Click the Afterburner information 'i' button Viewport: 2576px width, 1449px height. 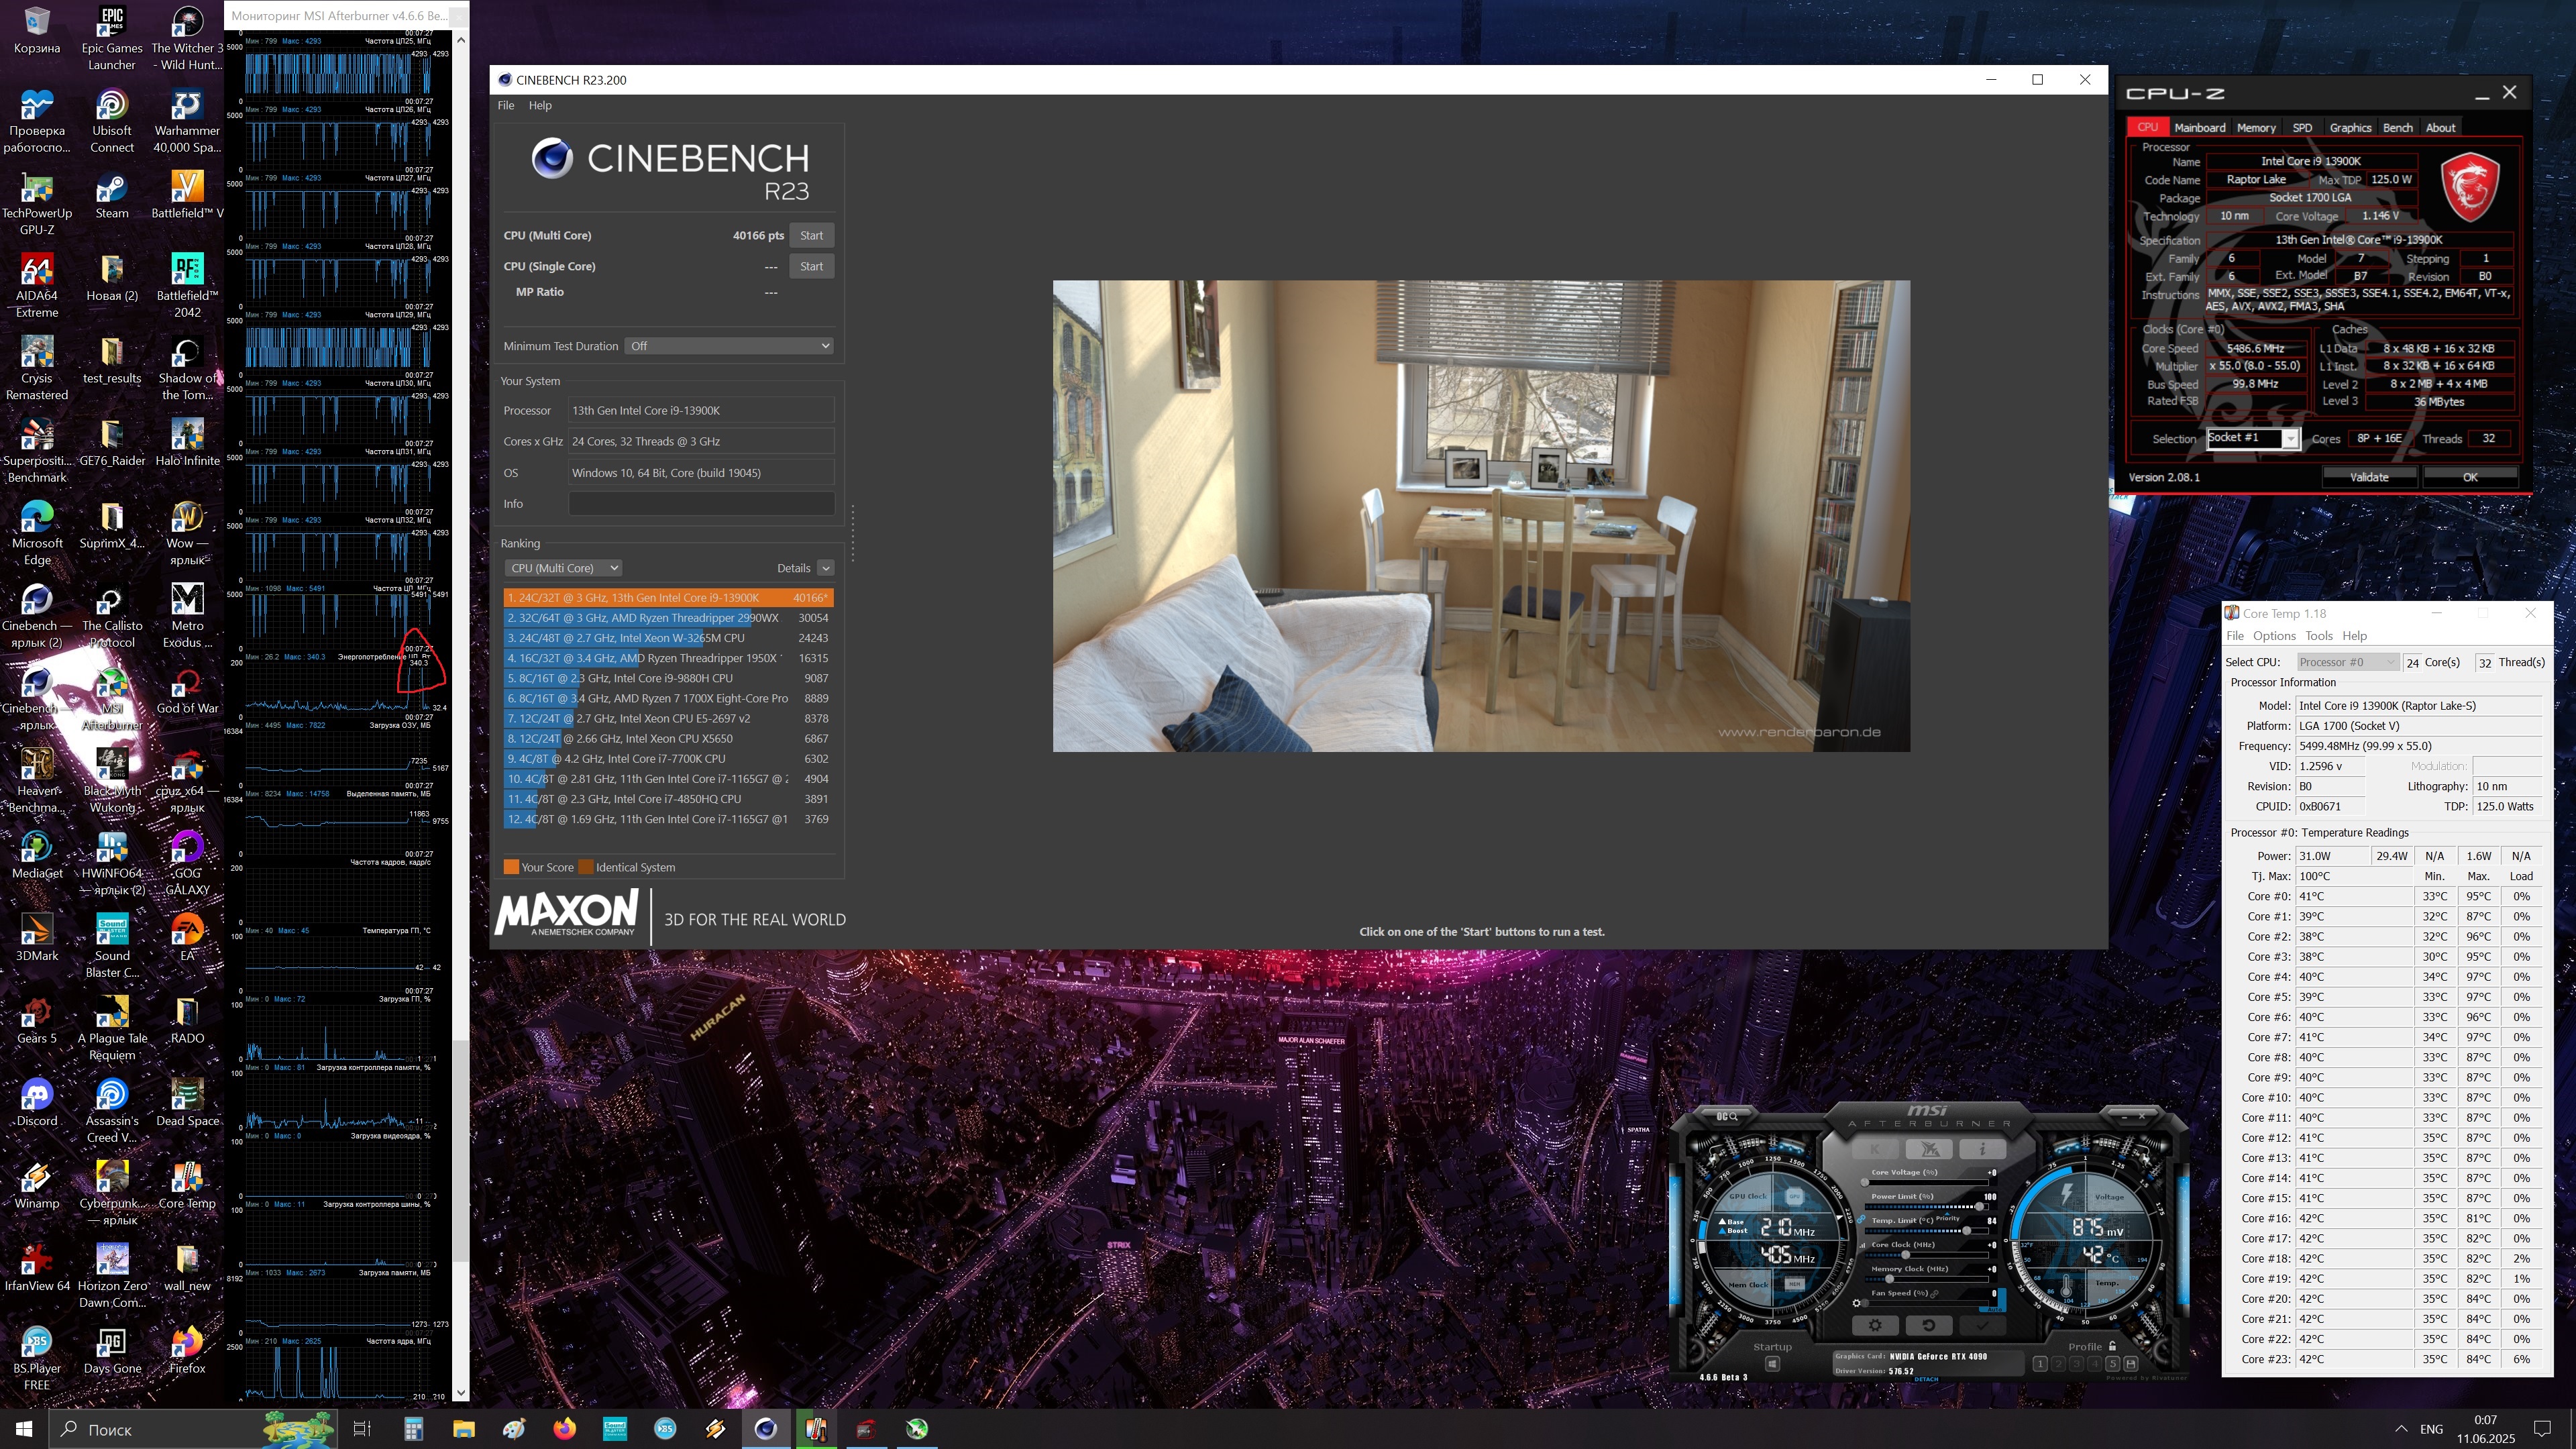pyautogui.click(x=1983, y=1150)
